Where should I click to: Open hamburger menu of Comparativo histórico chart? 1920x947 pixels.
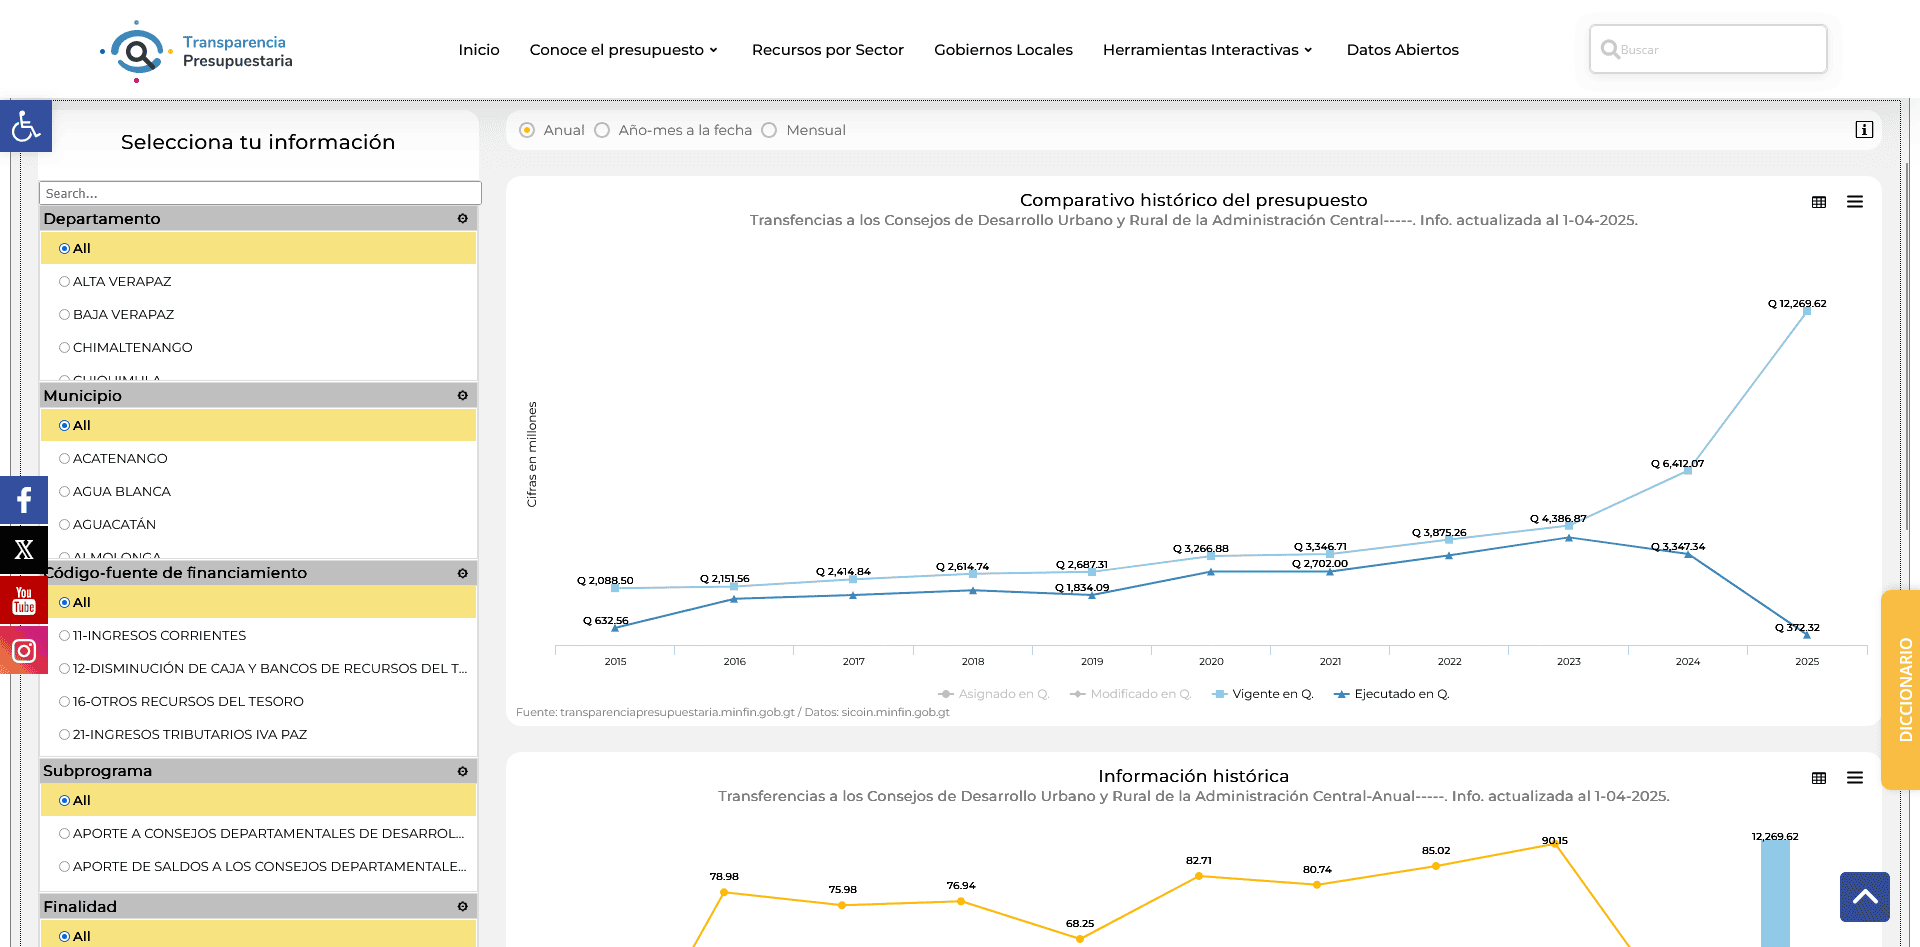pyautogui.click(x=1855, y=202)
